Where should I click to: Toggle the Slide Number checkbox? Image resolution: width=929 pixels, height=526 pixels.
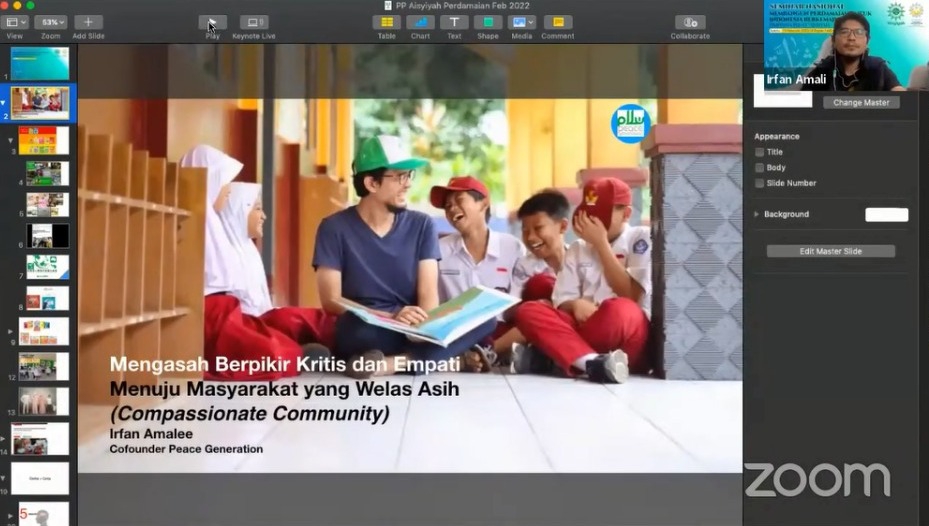[760, 183]
